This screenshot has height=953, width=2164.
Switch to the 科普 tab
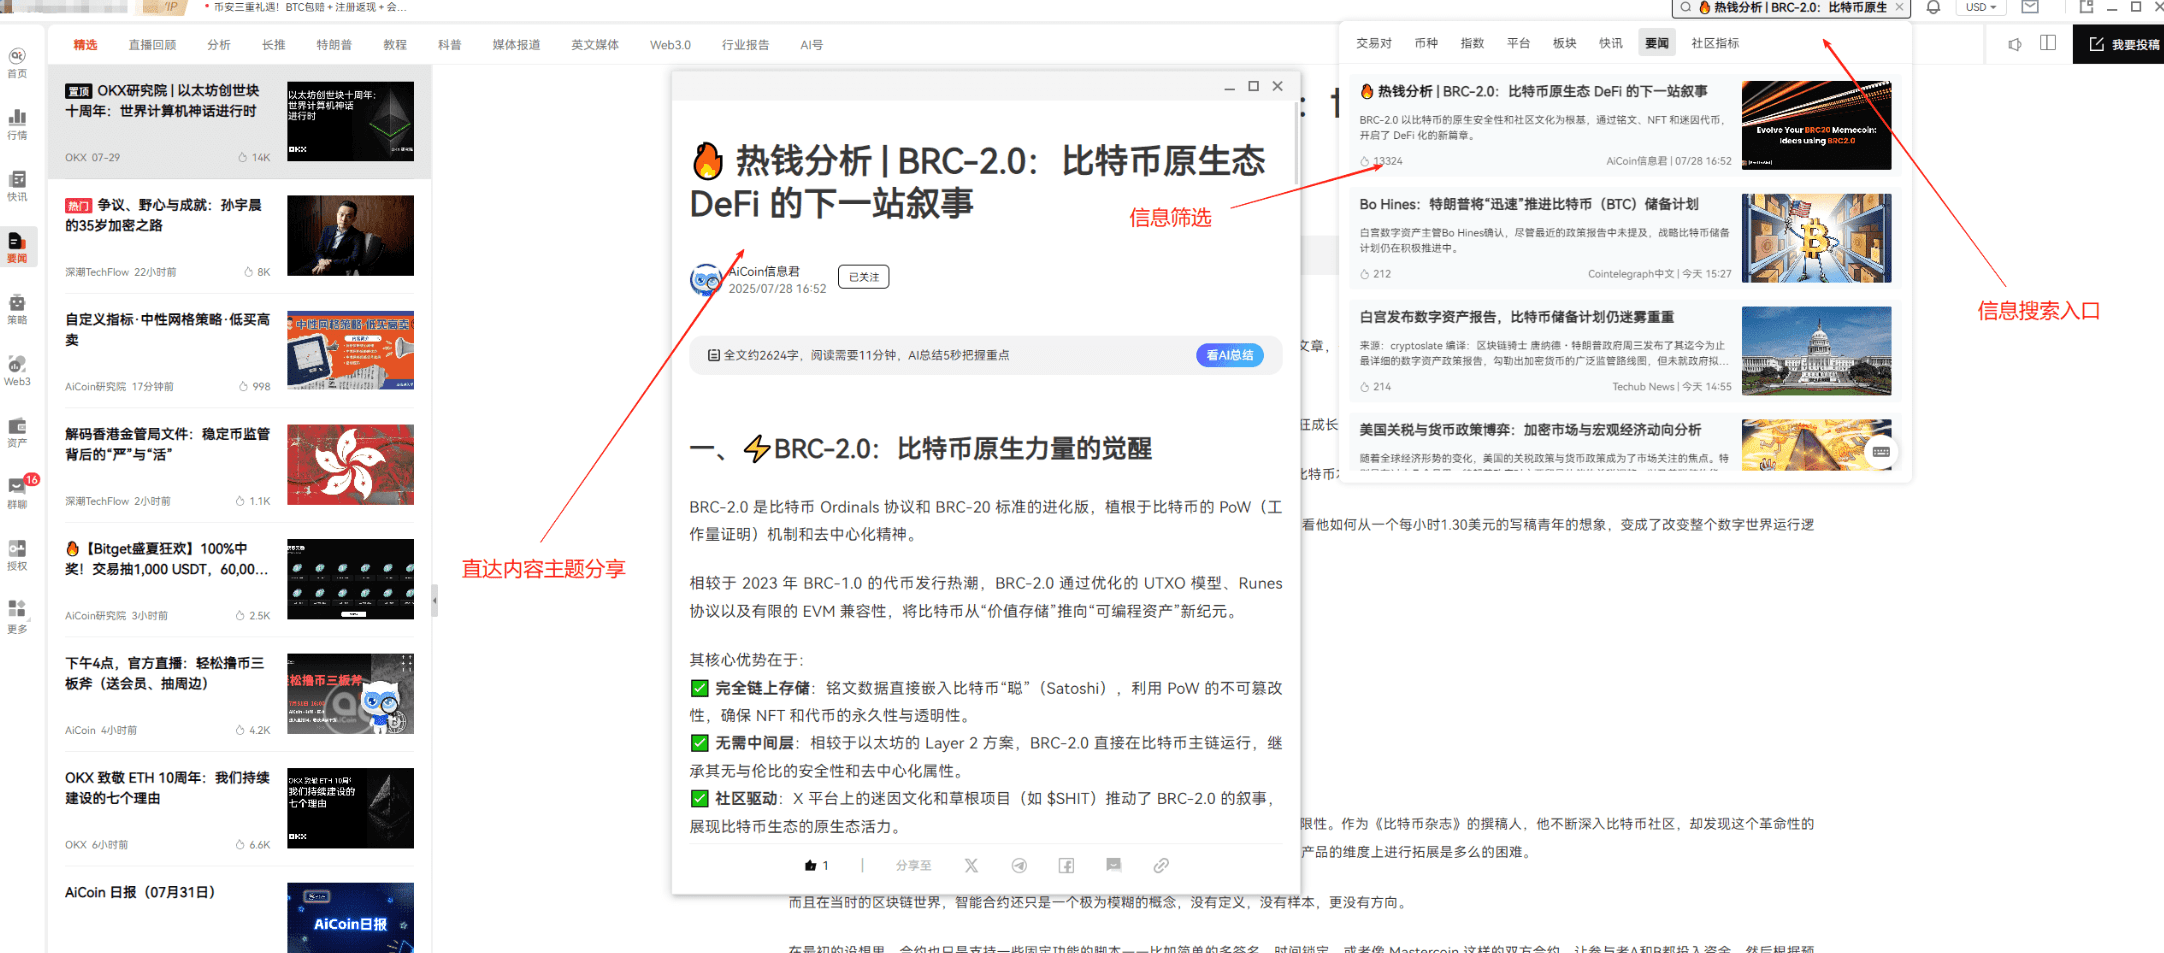click(x=450, y=45)
